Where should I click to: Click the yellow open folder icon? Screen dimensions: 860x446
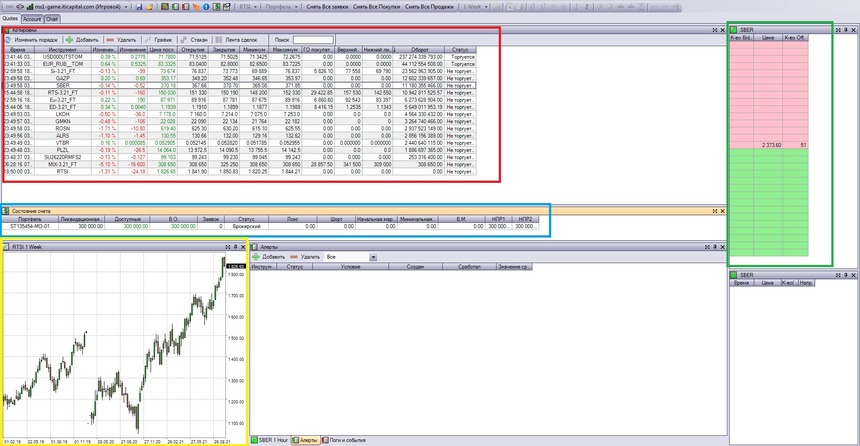coord(149,7)
